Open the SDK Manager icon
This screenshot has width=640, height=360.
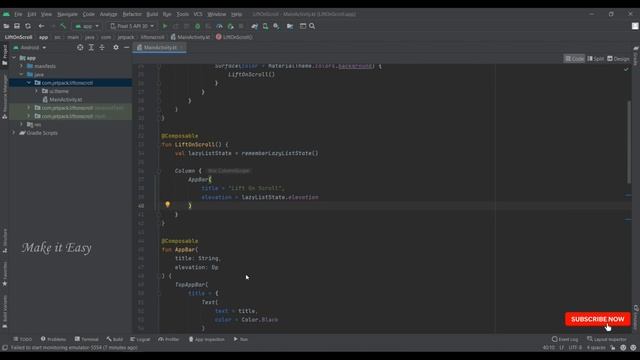pyautogui.click(x=276, y=26)
